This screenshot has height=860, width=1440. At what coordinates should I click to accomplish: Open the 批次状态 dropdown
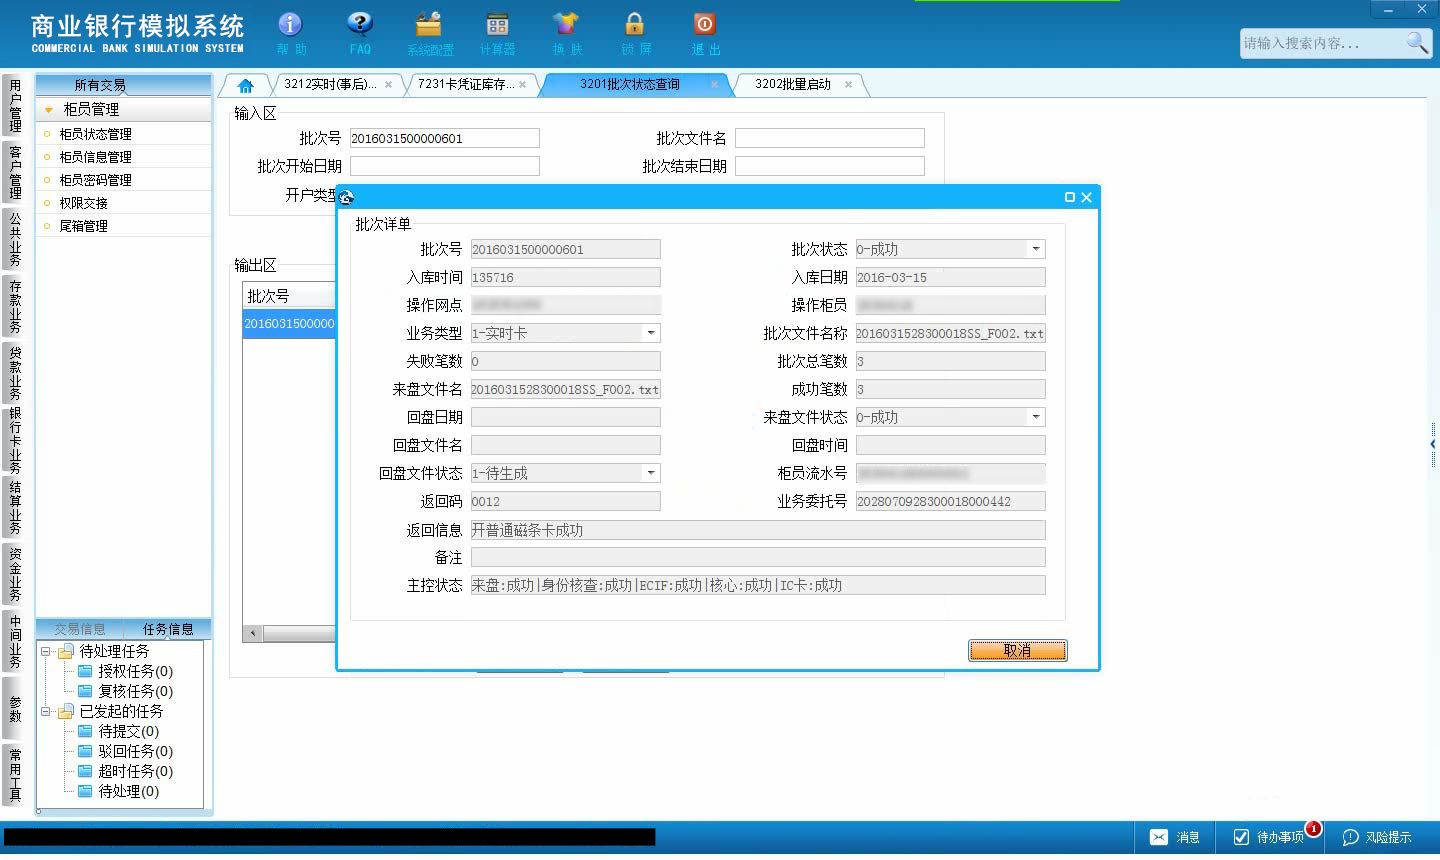click(x=1036, y=249)
